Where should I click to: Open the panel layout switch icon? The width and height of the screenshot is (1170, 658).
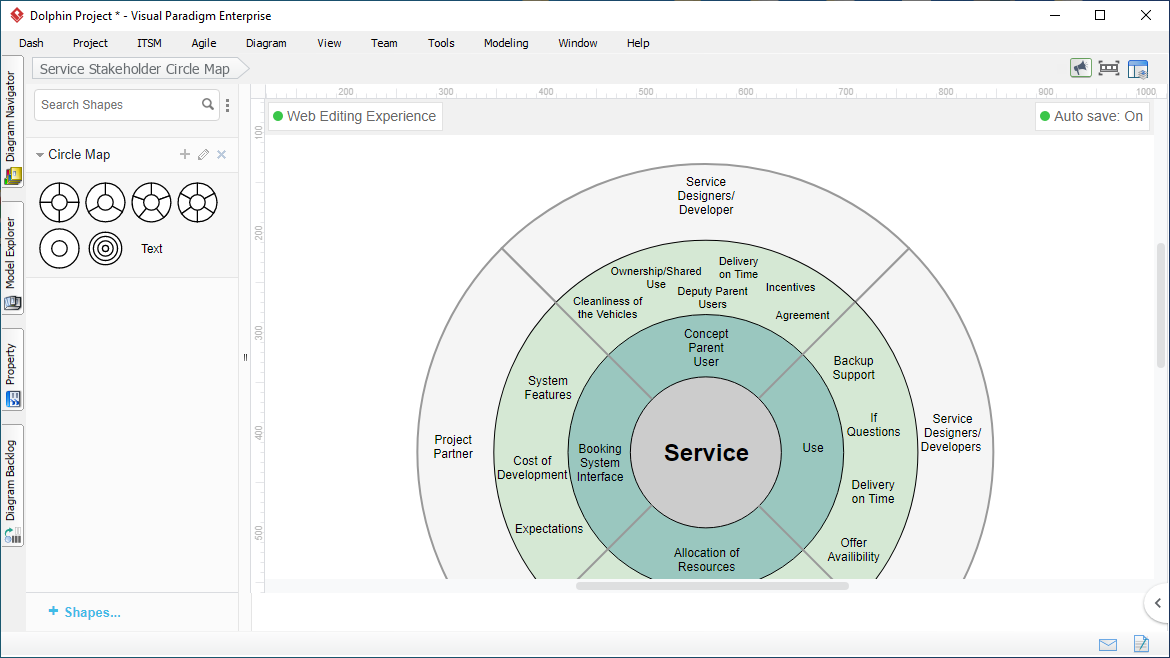pos(1138,69)
